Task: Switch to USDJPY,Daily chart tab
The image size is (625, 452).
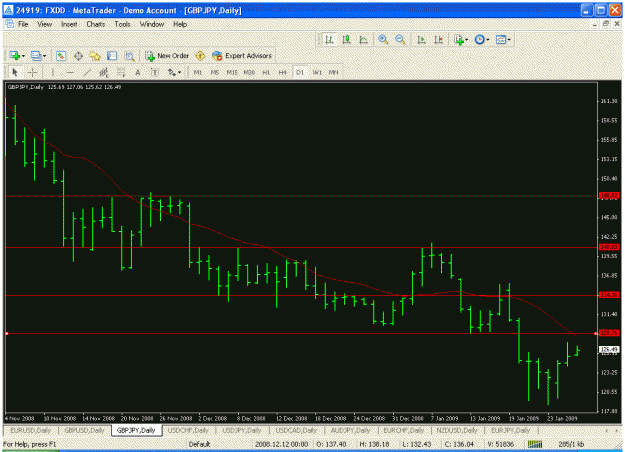Action: point(242,430)
